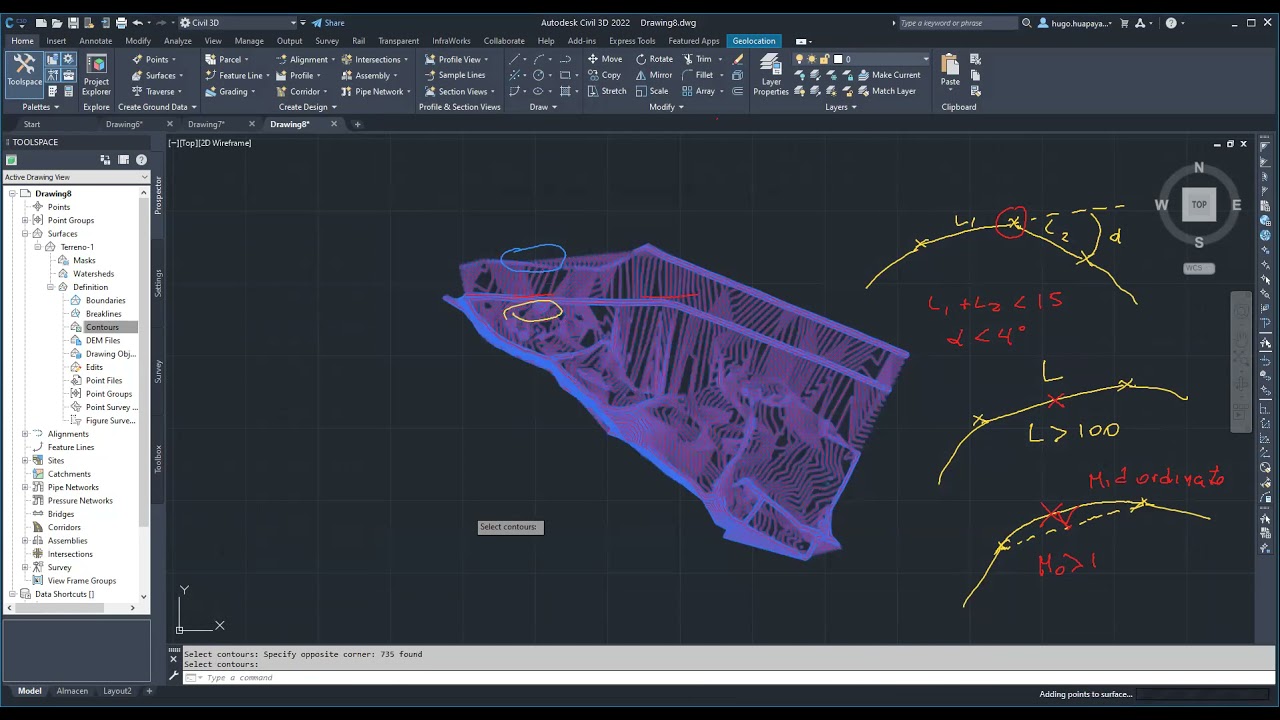Image resolution: width=1280 pixels, height=720 pixels.
Task: Open Layer Properties manager
Action: coord(771,75)
